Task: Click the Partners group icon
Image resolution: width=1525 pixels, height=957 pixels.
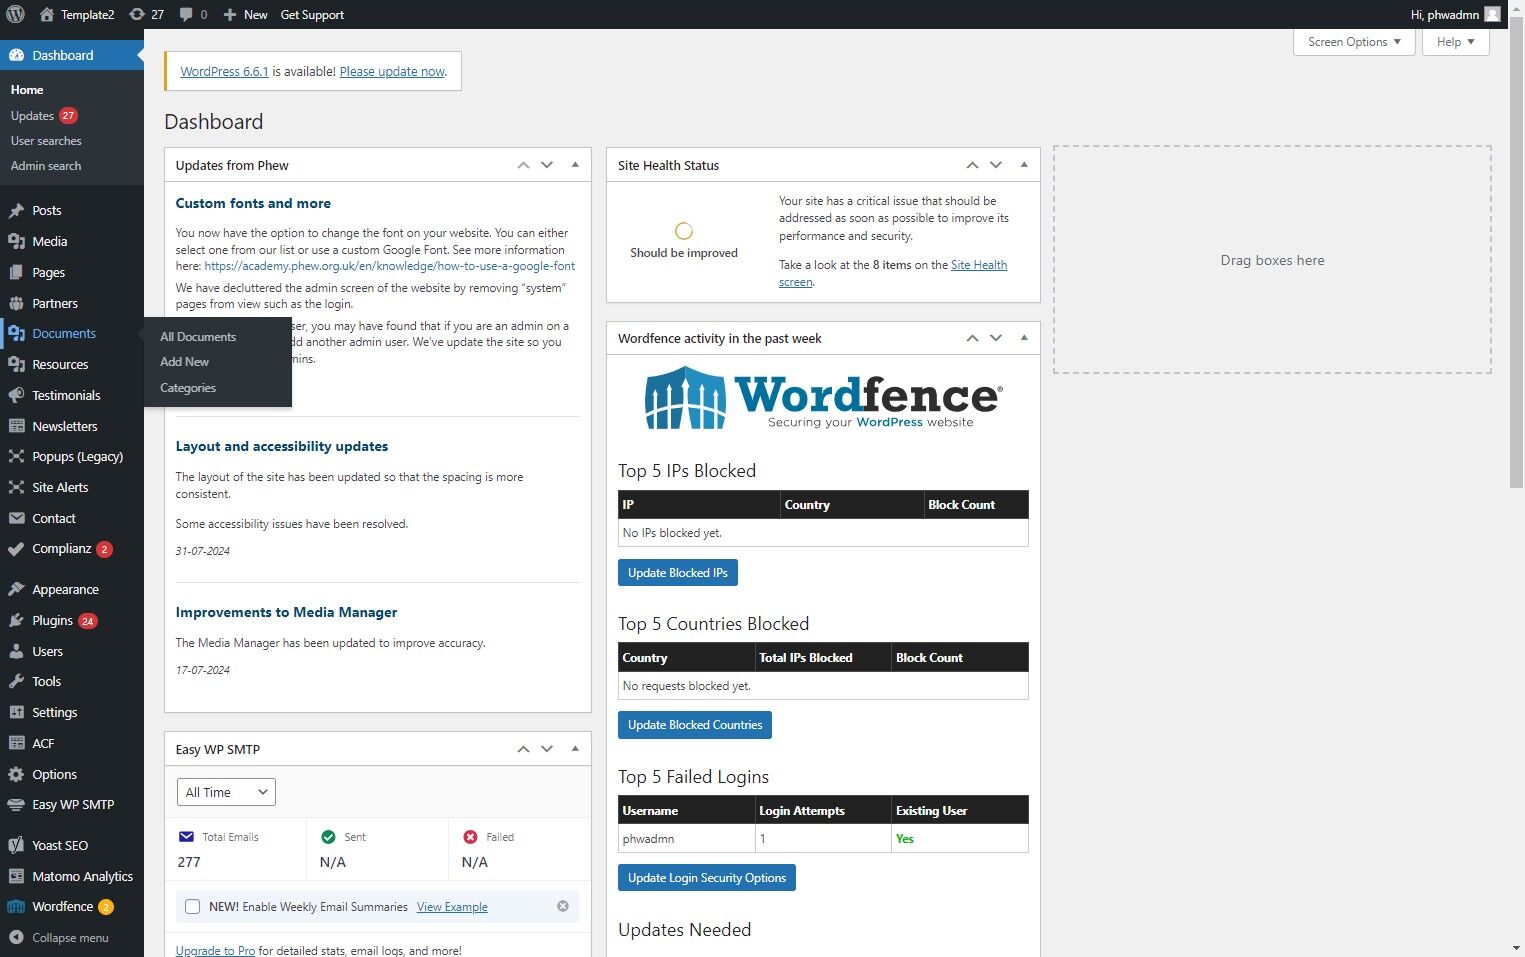Action: pos(16,303)
